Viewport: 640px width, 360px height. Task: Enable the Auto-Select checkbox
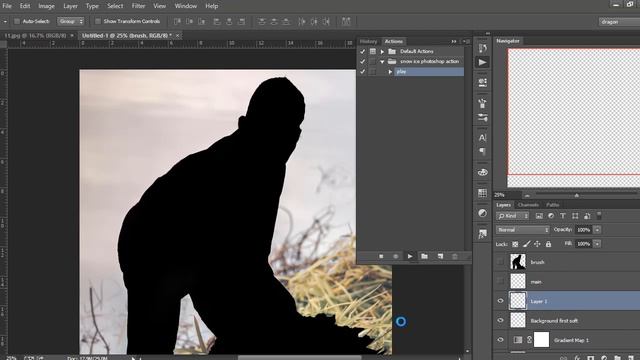coord(17,21)
